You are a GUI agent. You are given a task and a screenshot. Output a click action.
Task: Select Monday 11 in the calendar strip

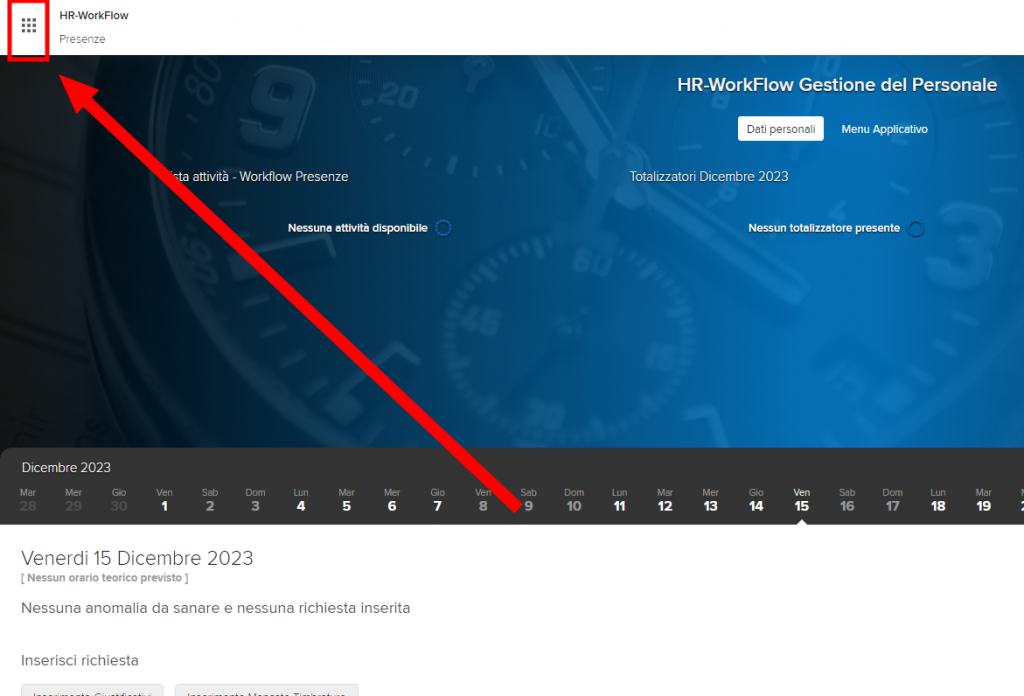coord(620,500)
